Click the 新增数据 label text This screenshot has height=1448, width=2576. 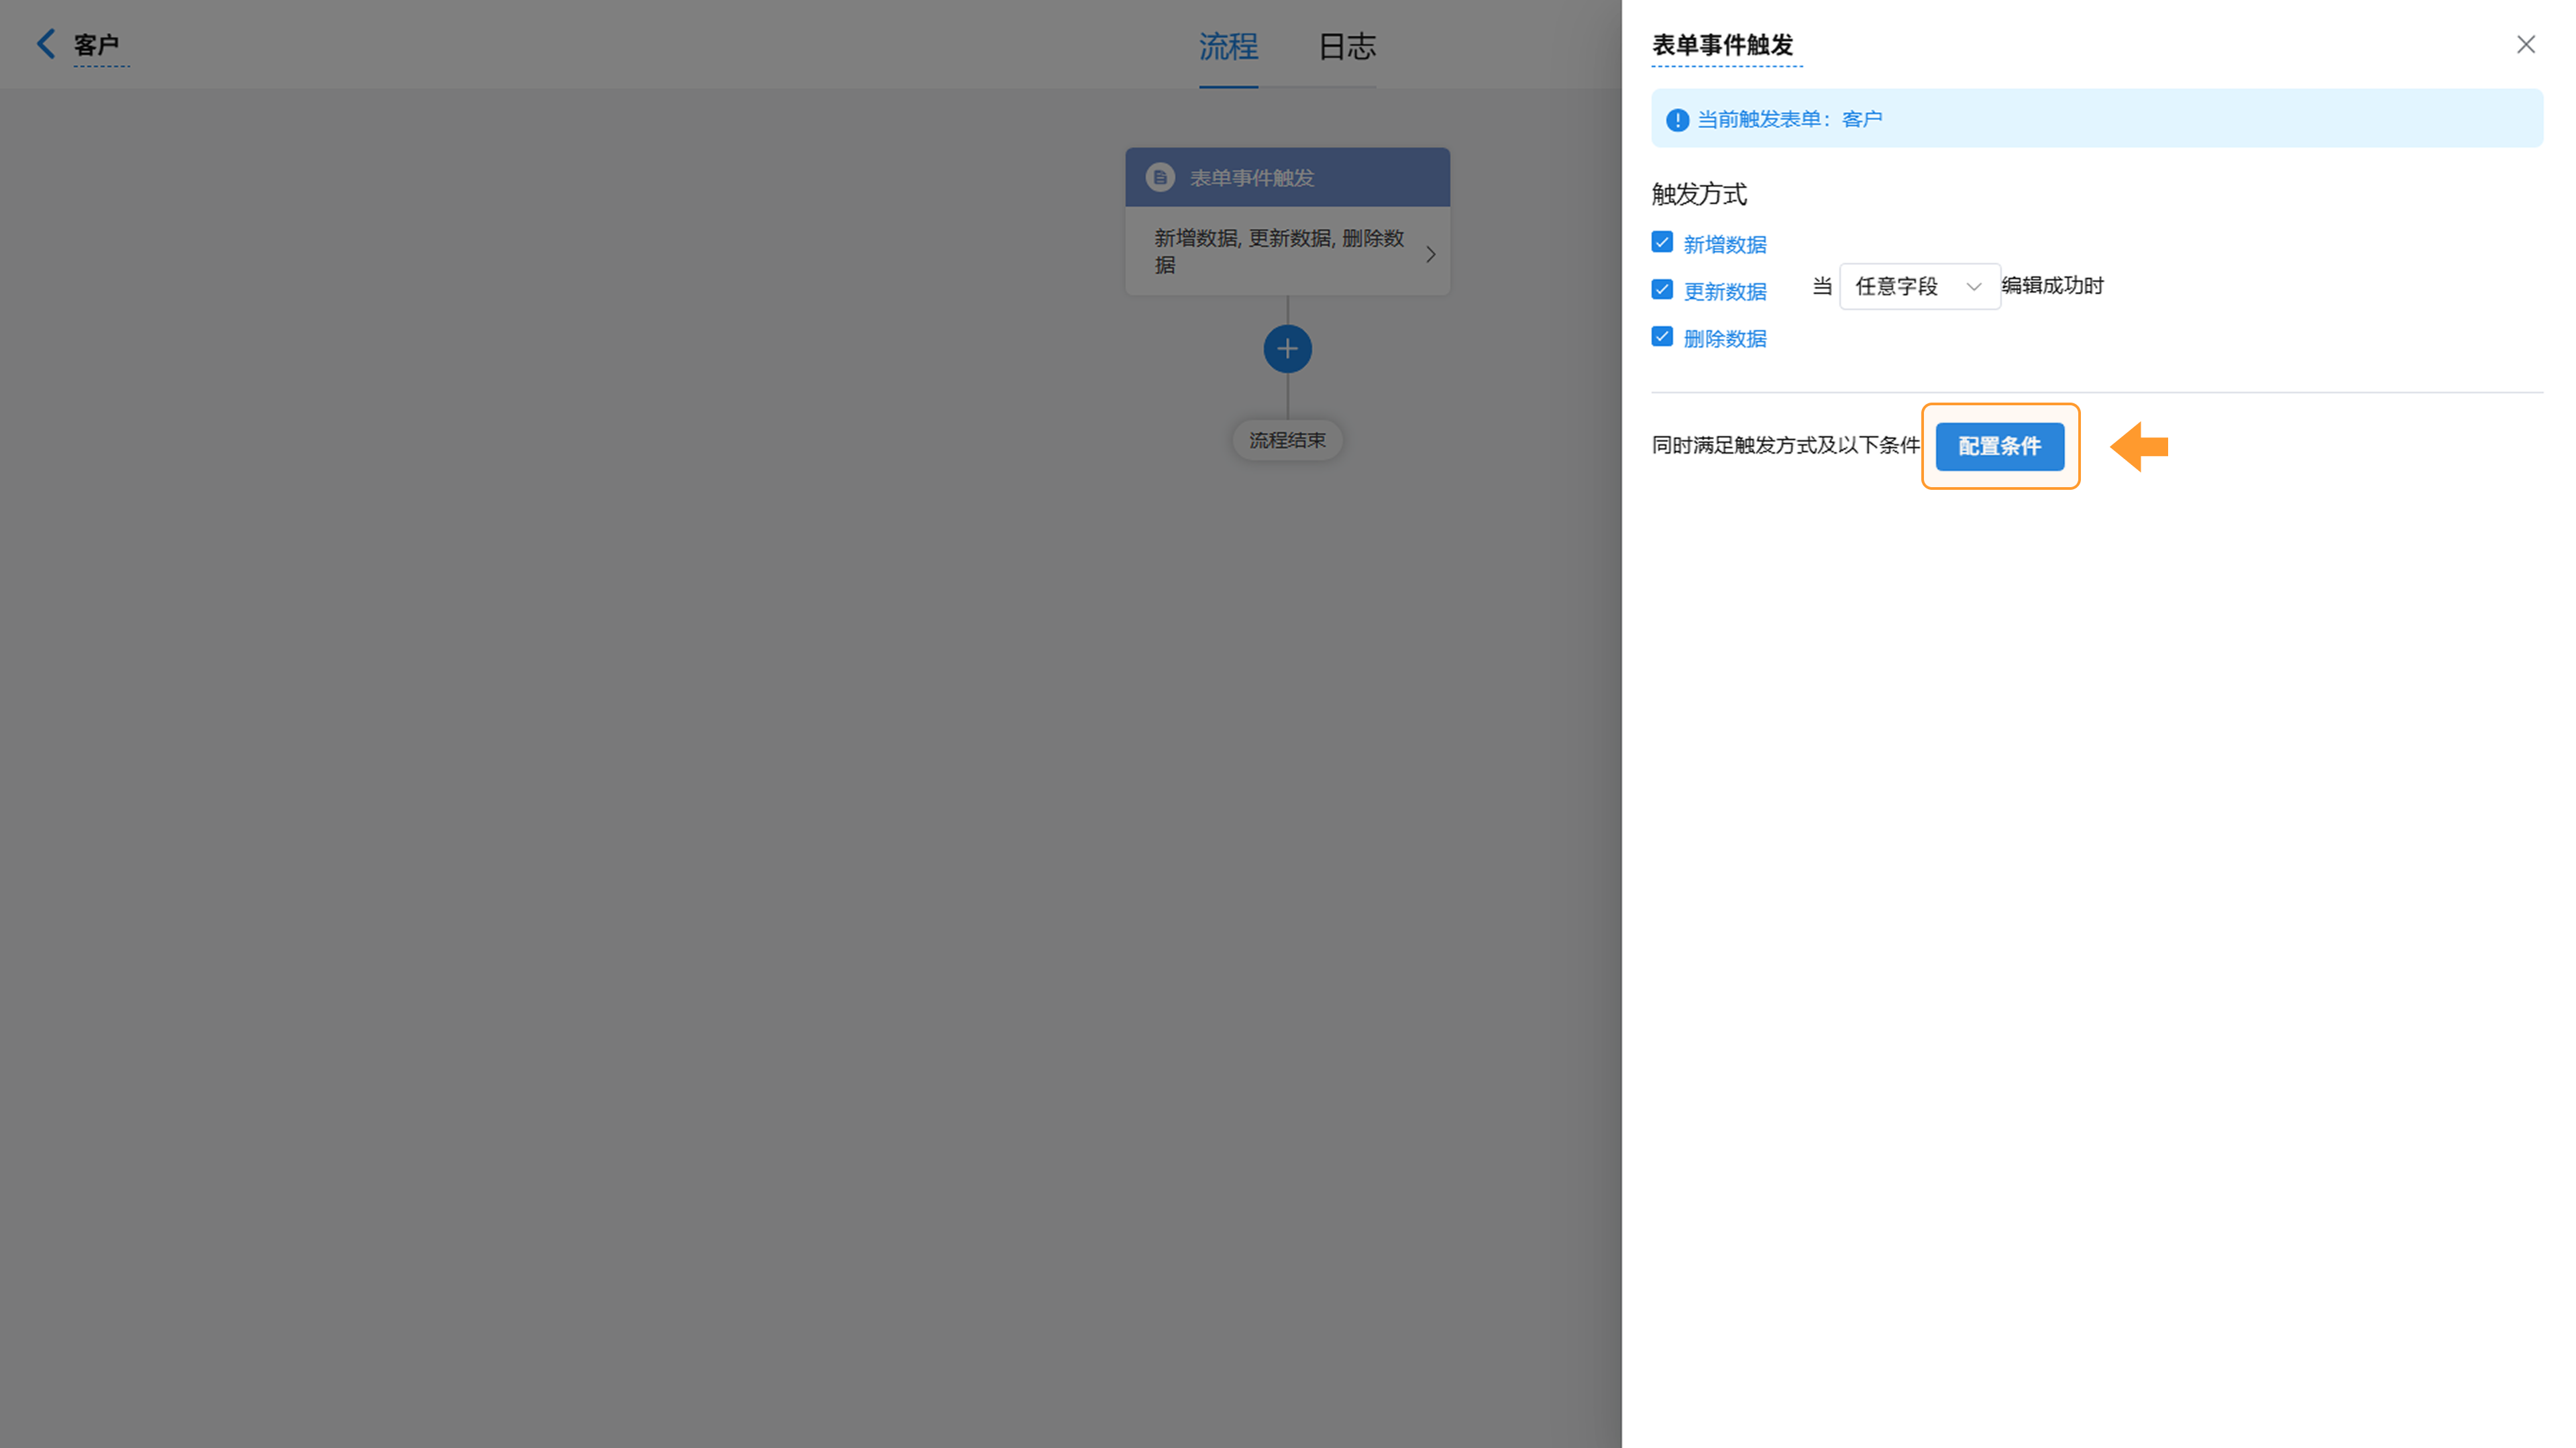tap(1724, 245)
